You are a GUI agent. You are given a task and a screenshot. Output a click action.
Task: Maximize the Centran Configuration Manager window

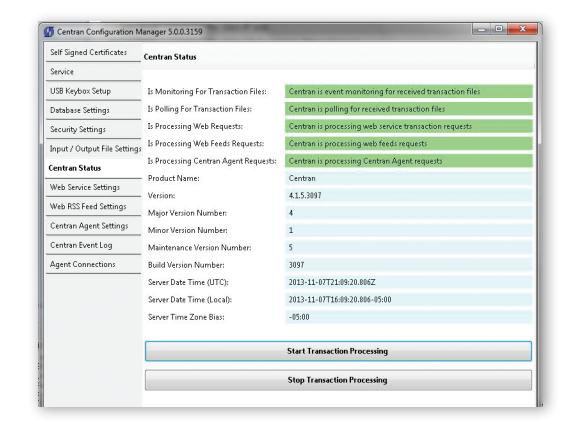pos(499,29)
